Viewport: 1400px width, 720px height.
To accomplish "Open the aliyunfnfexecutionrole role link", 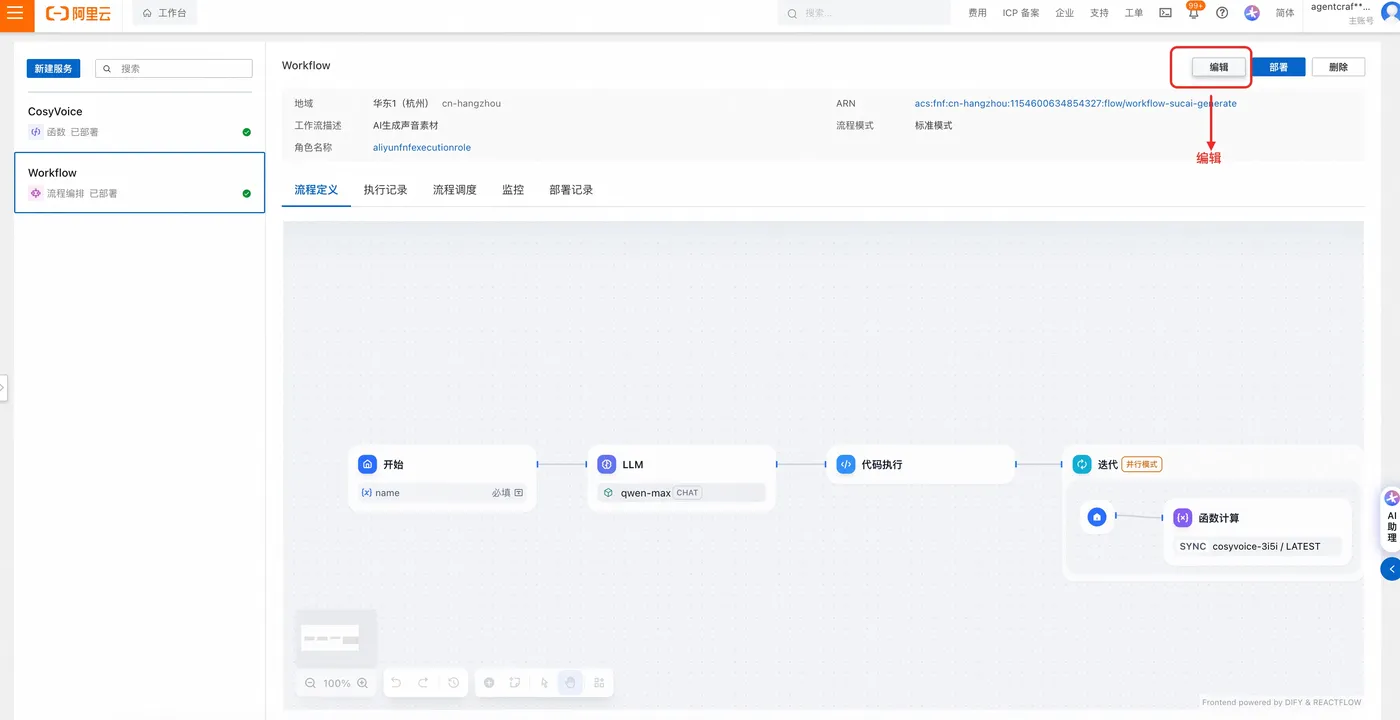I will [x=422, y=147].
